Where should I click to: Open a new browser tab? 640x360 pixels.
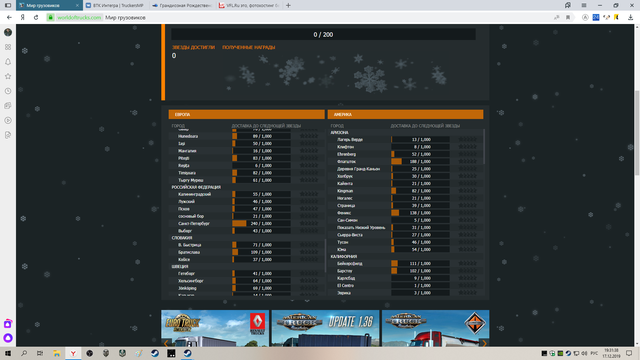click(x=288, y=5)
